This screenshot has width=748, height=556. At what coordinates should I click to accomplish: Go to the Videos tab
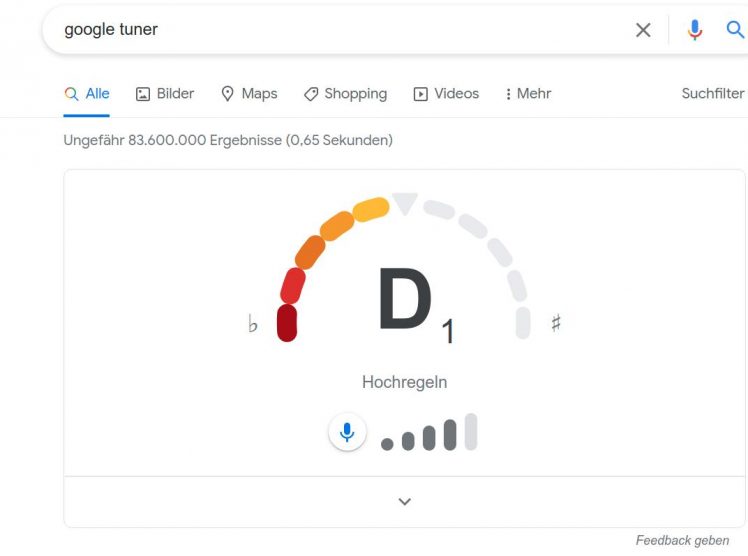pyautogui.click(x=446, y=93)
